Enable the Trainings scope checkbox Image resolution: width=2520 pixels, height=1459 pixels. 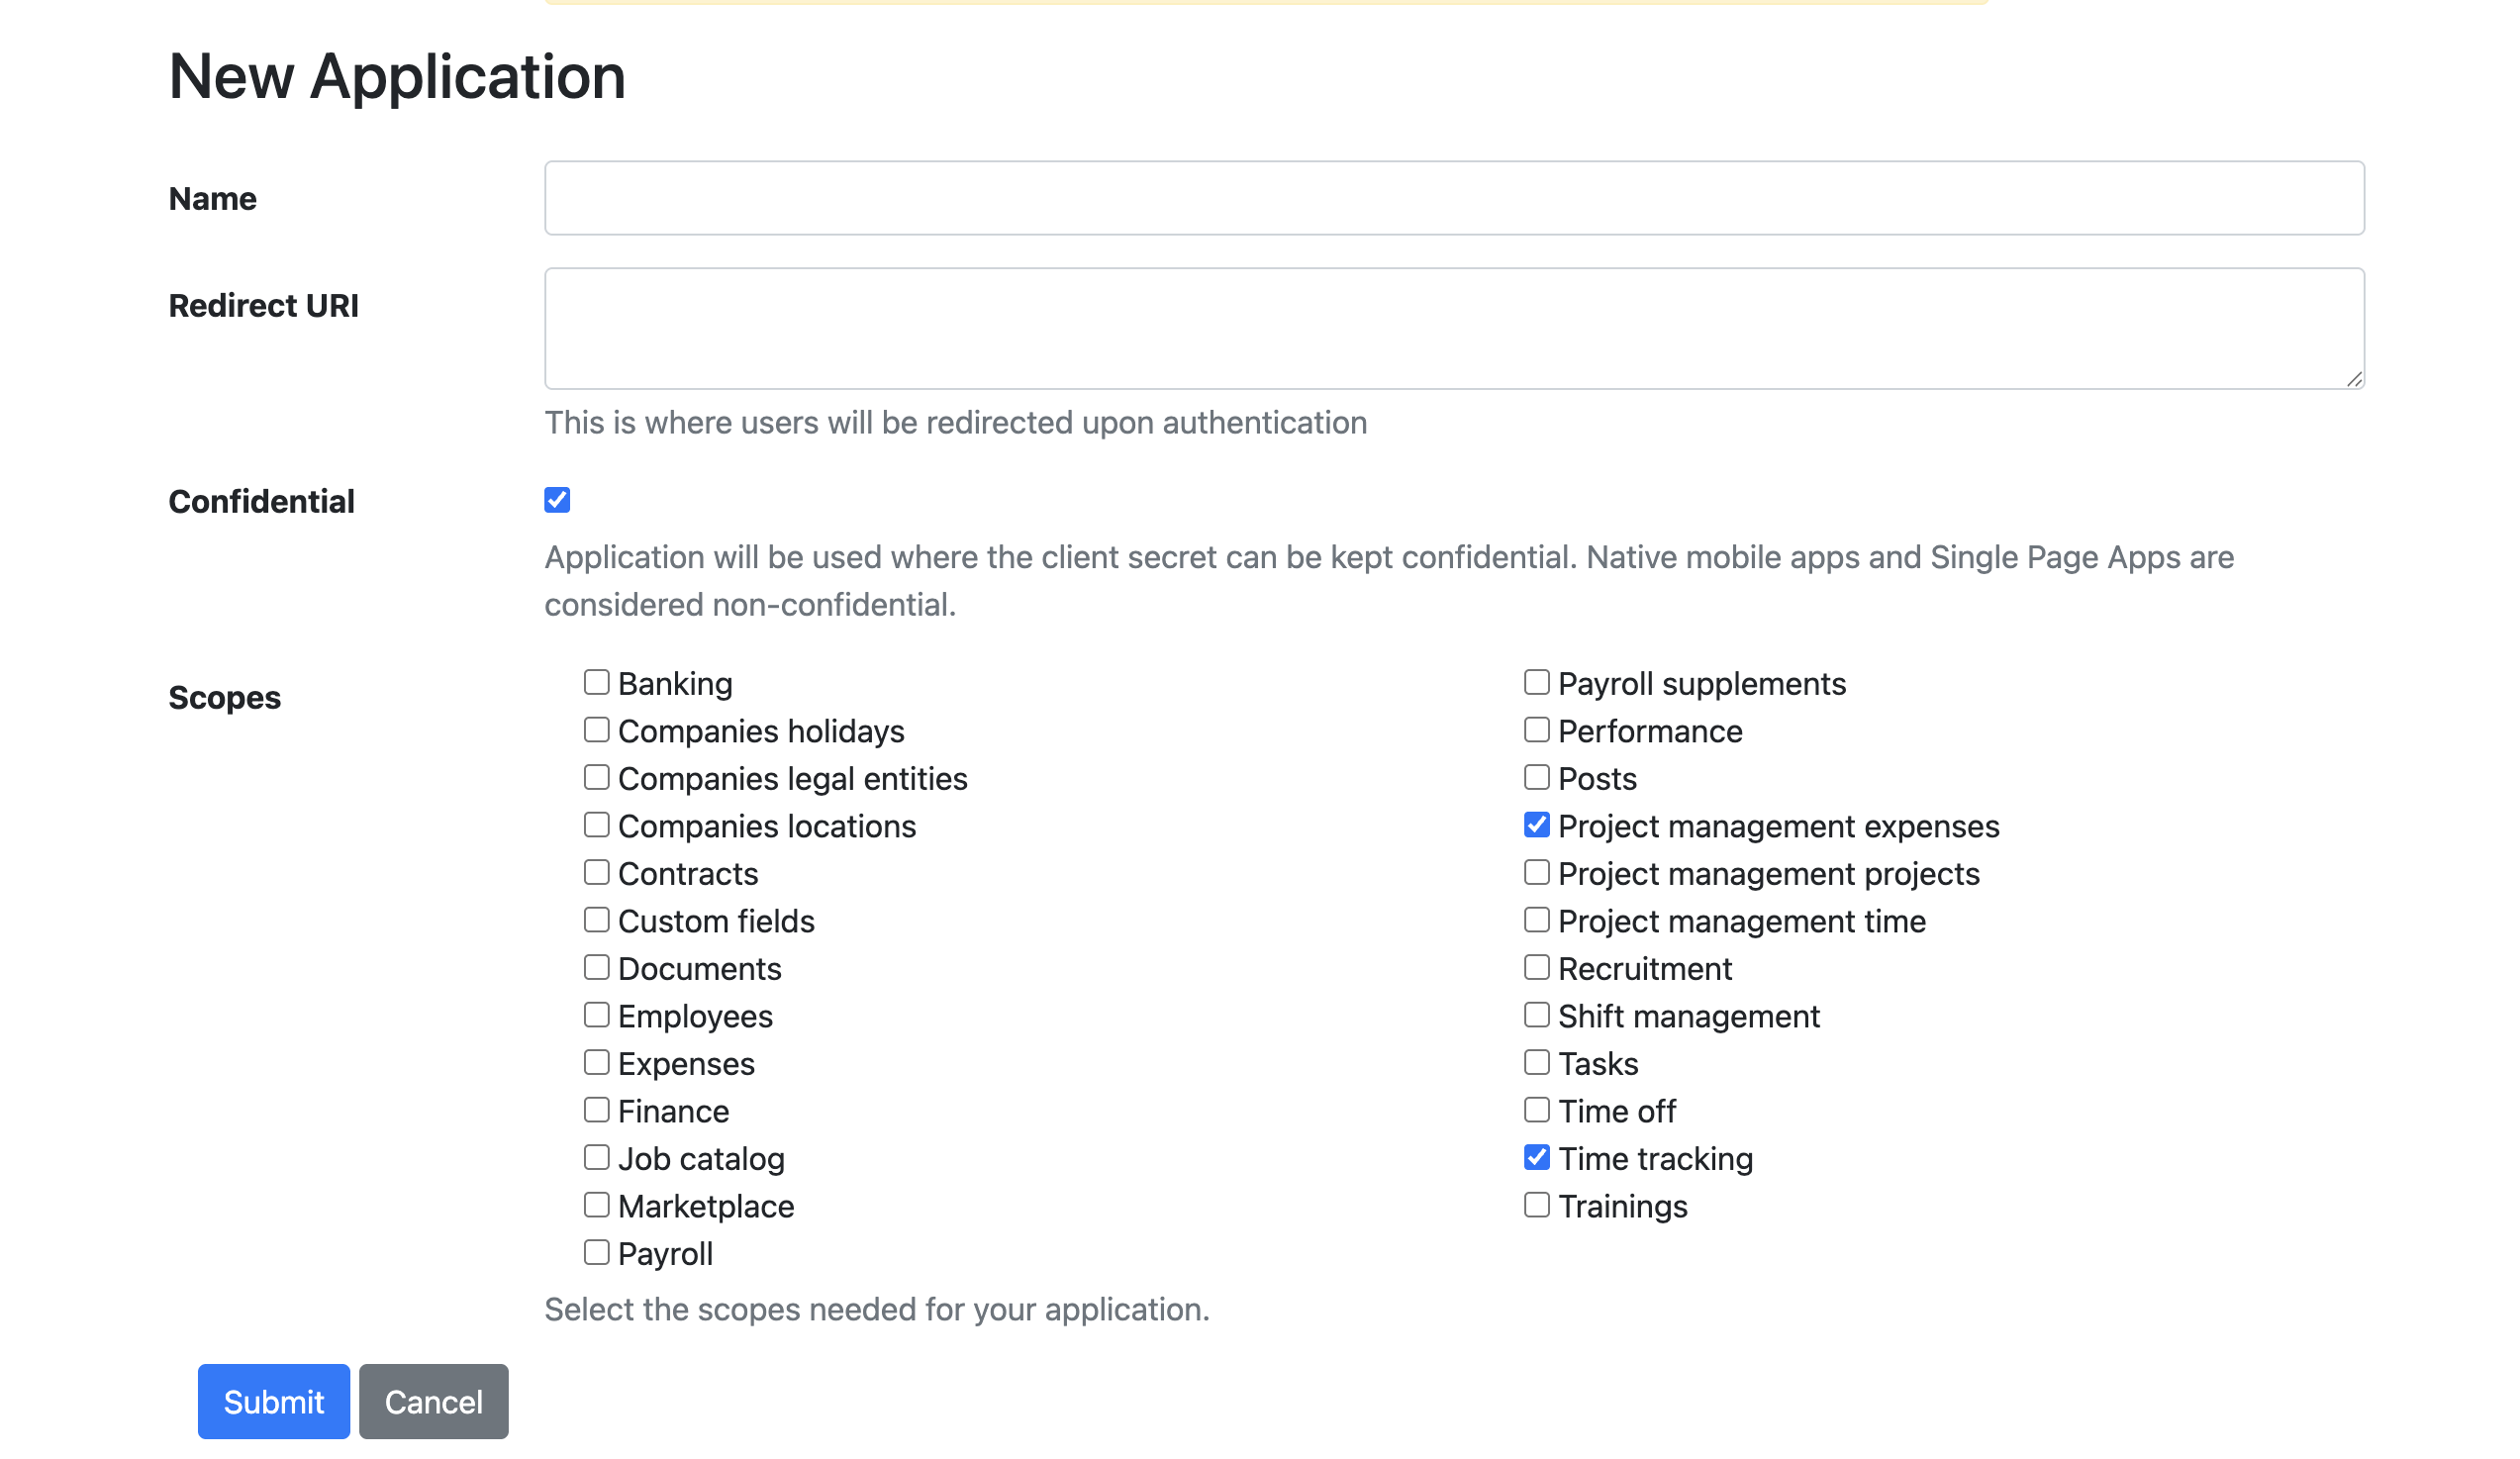[1536, 1205]
